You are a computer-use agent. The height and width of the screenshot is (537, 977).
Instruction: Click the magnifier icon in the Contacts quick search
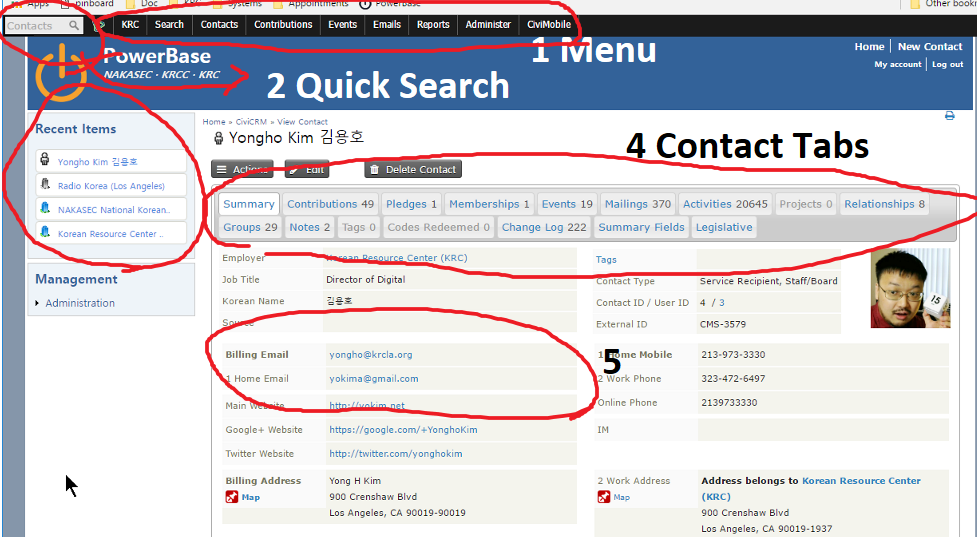(x=74, y=26)
